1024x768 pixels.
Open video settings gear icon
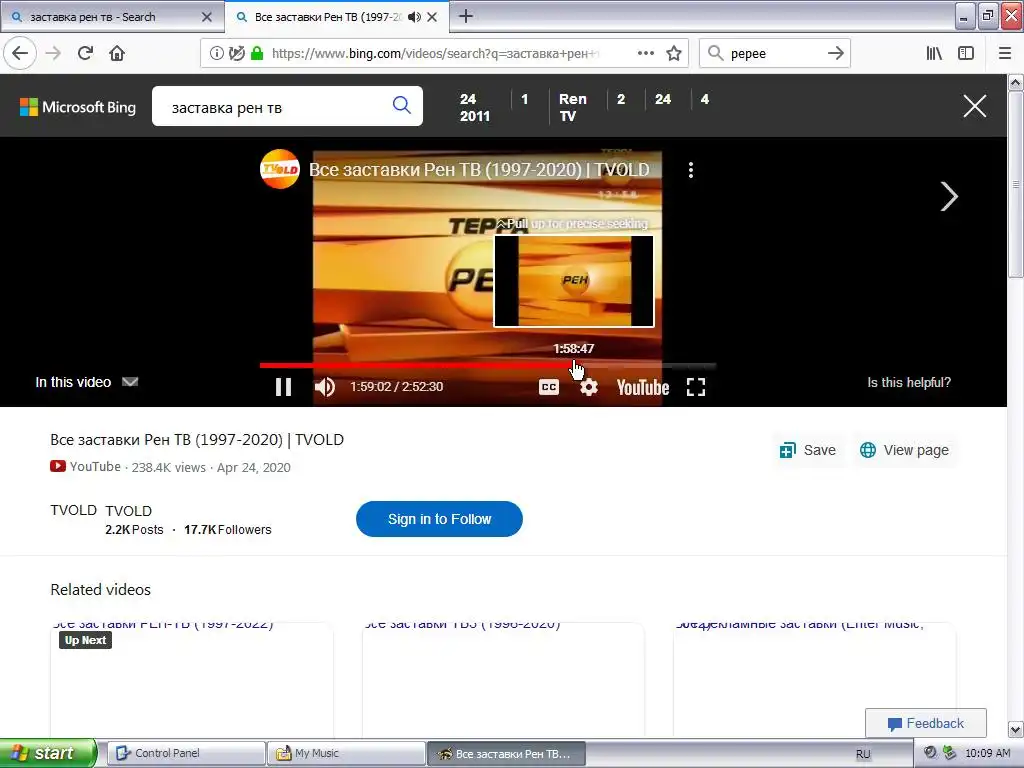tap(588, 387)
